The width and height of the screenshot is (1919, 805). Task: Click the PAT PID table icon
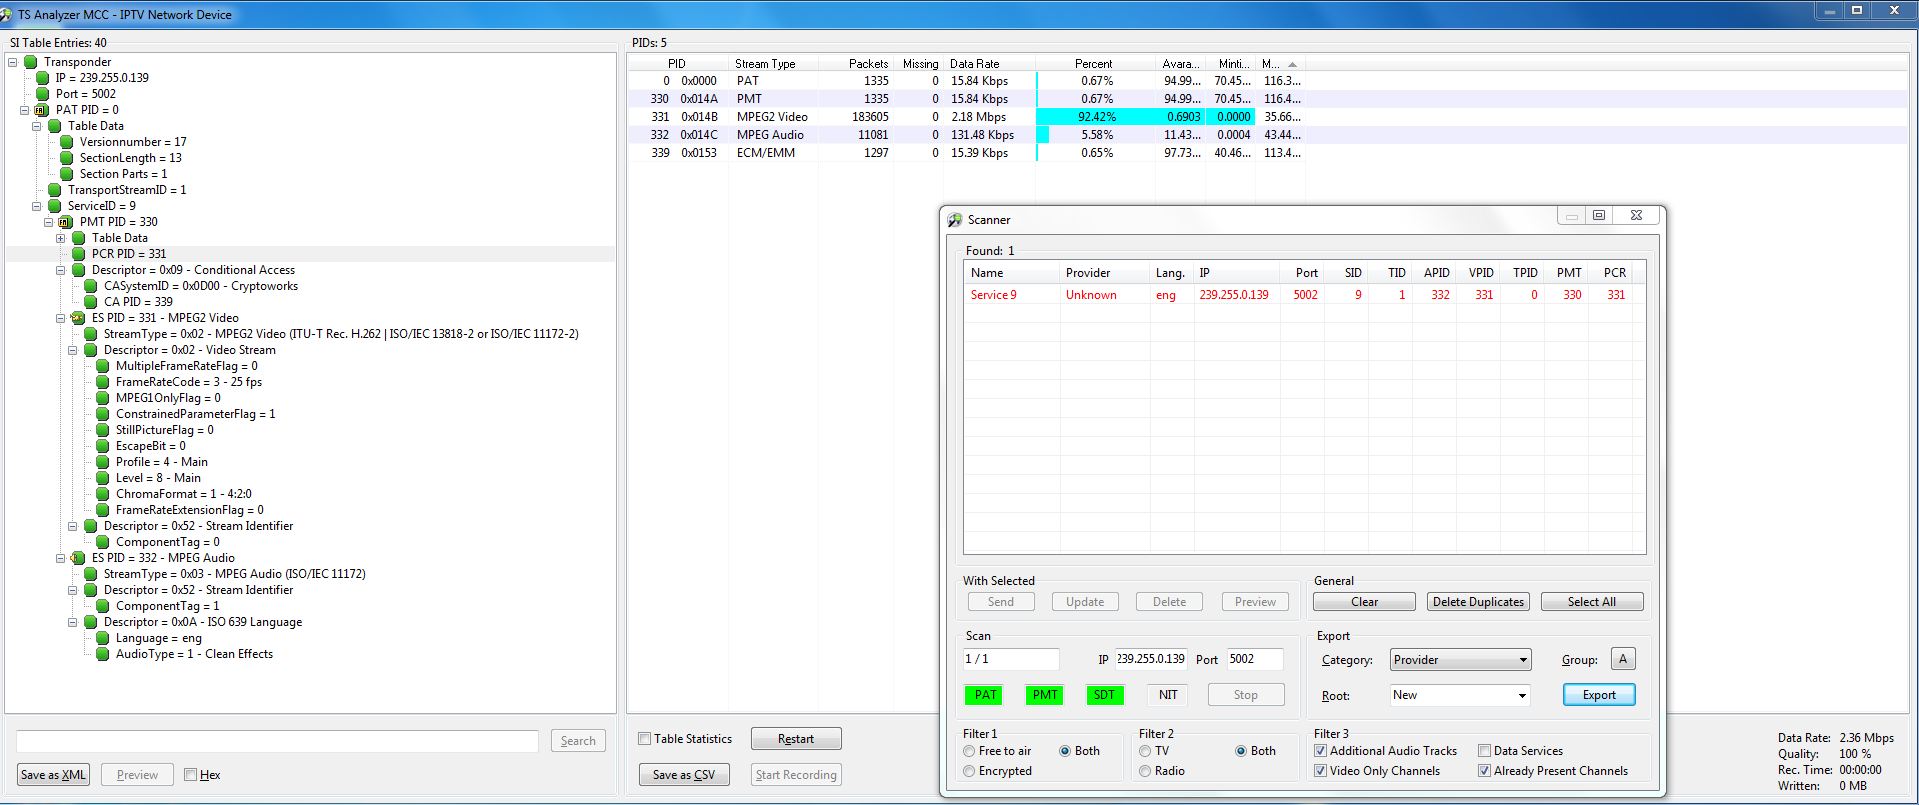(42, 110)
